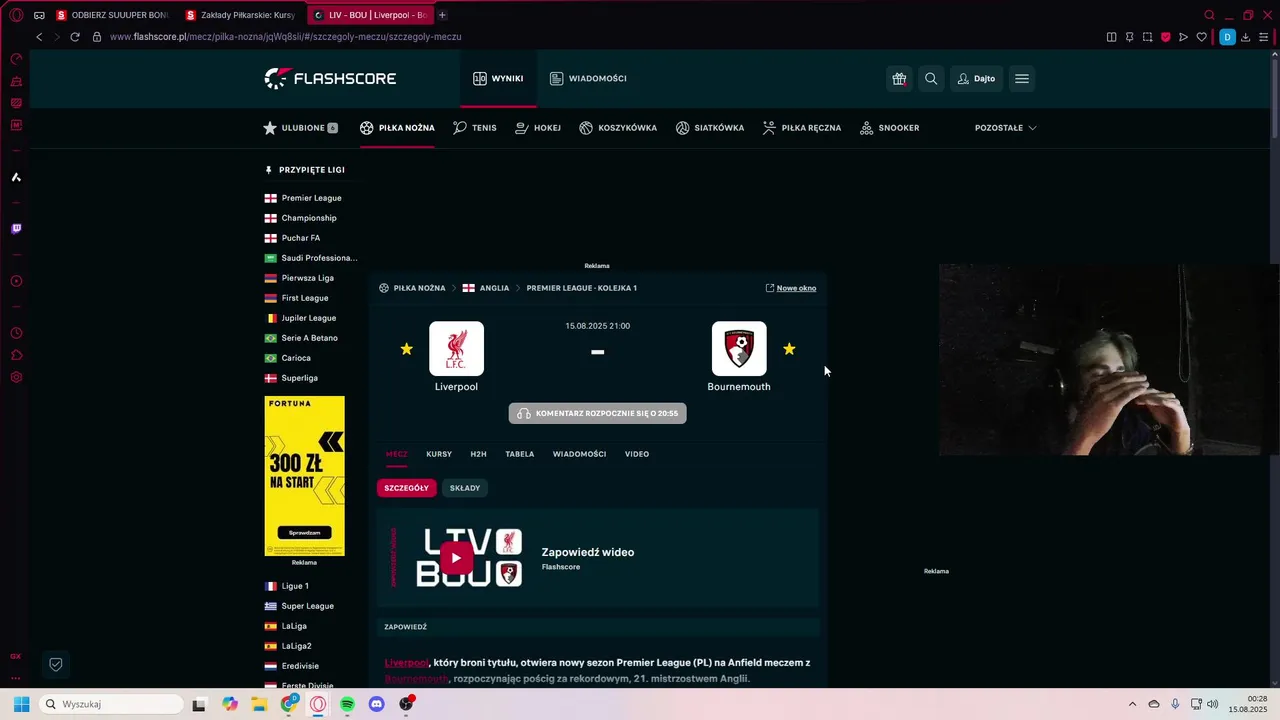Screen dimensions: 1280x720
Task: Click the snapshot tool in address bar
Action: click(1147, 37)
